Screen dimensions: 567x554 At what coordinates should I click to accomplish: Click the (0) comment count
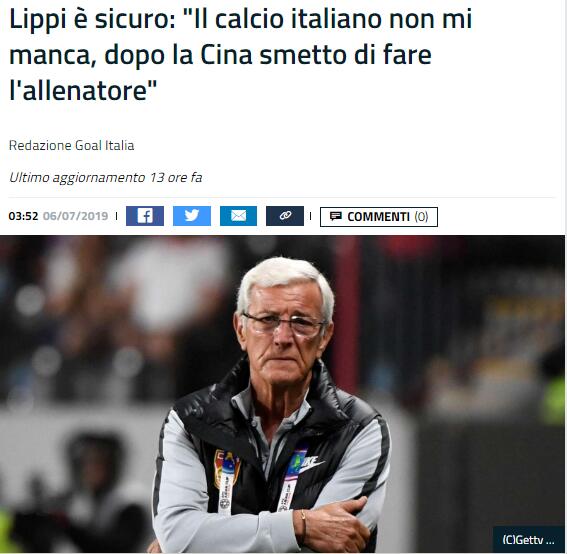[x=421, y=217]
